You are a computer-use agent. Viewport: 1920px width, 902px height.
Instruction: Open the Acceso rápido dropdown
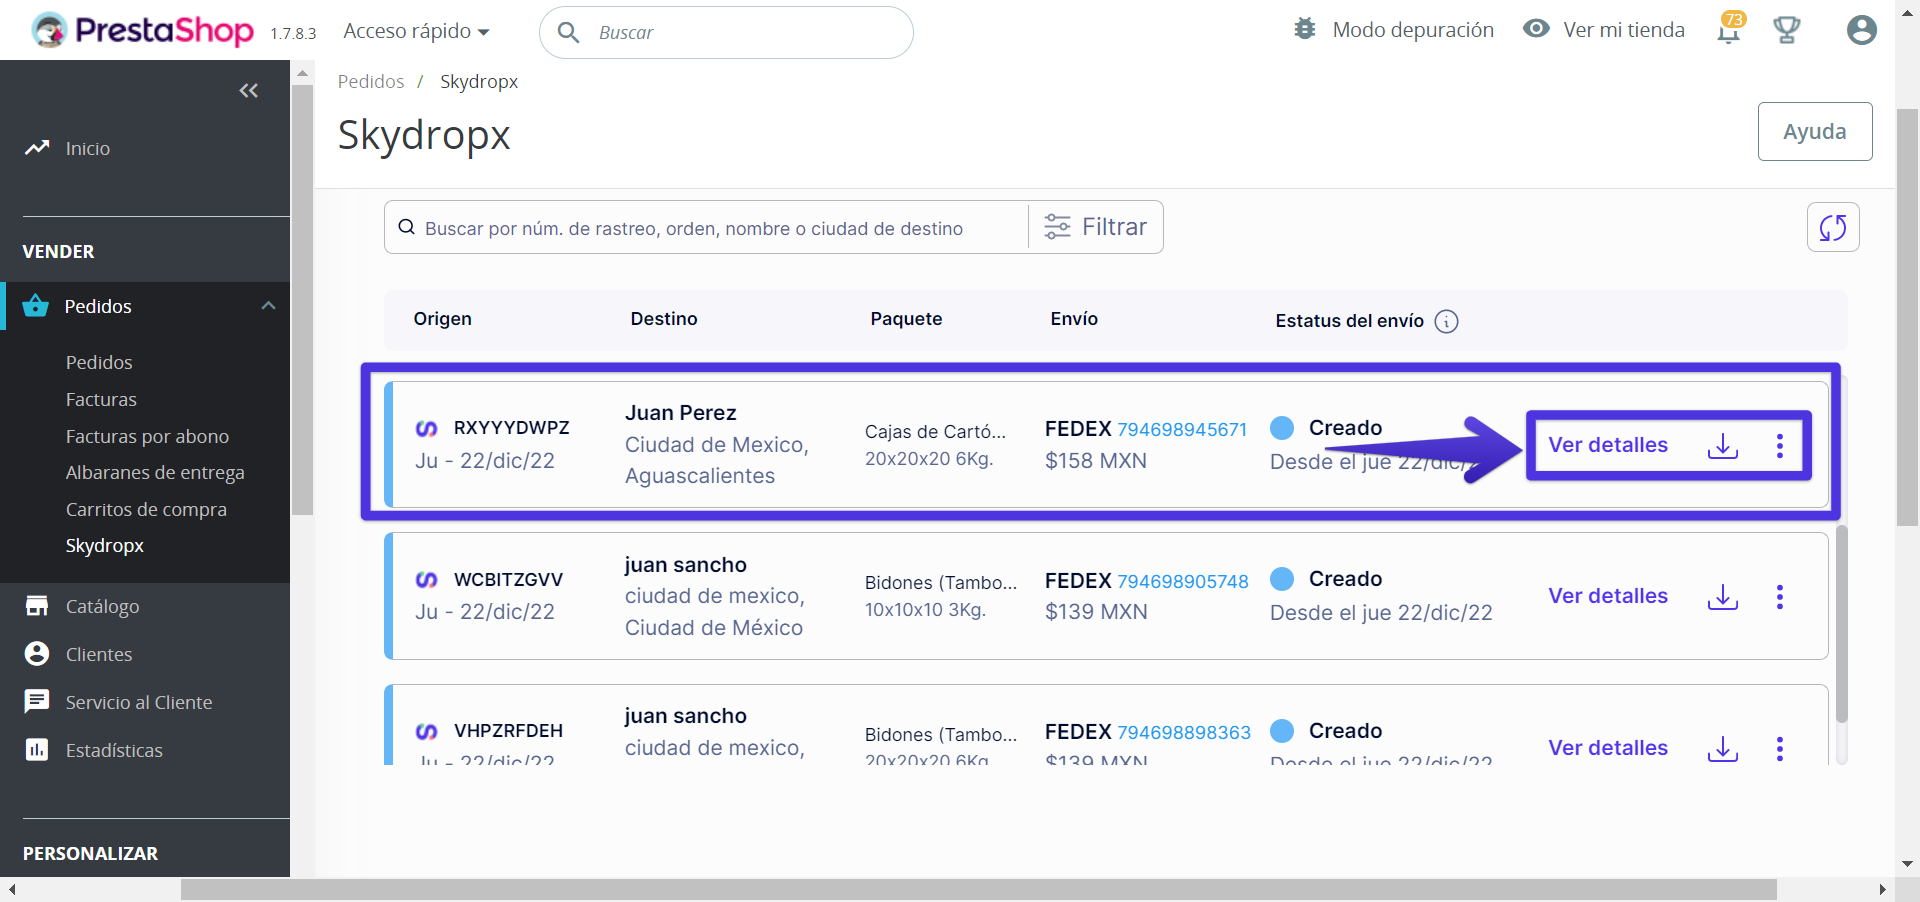coord(416,31)
